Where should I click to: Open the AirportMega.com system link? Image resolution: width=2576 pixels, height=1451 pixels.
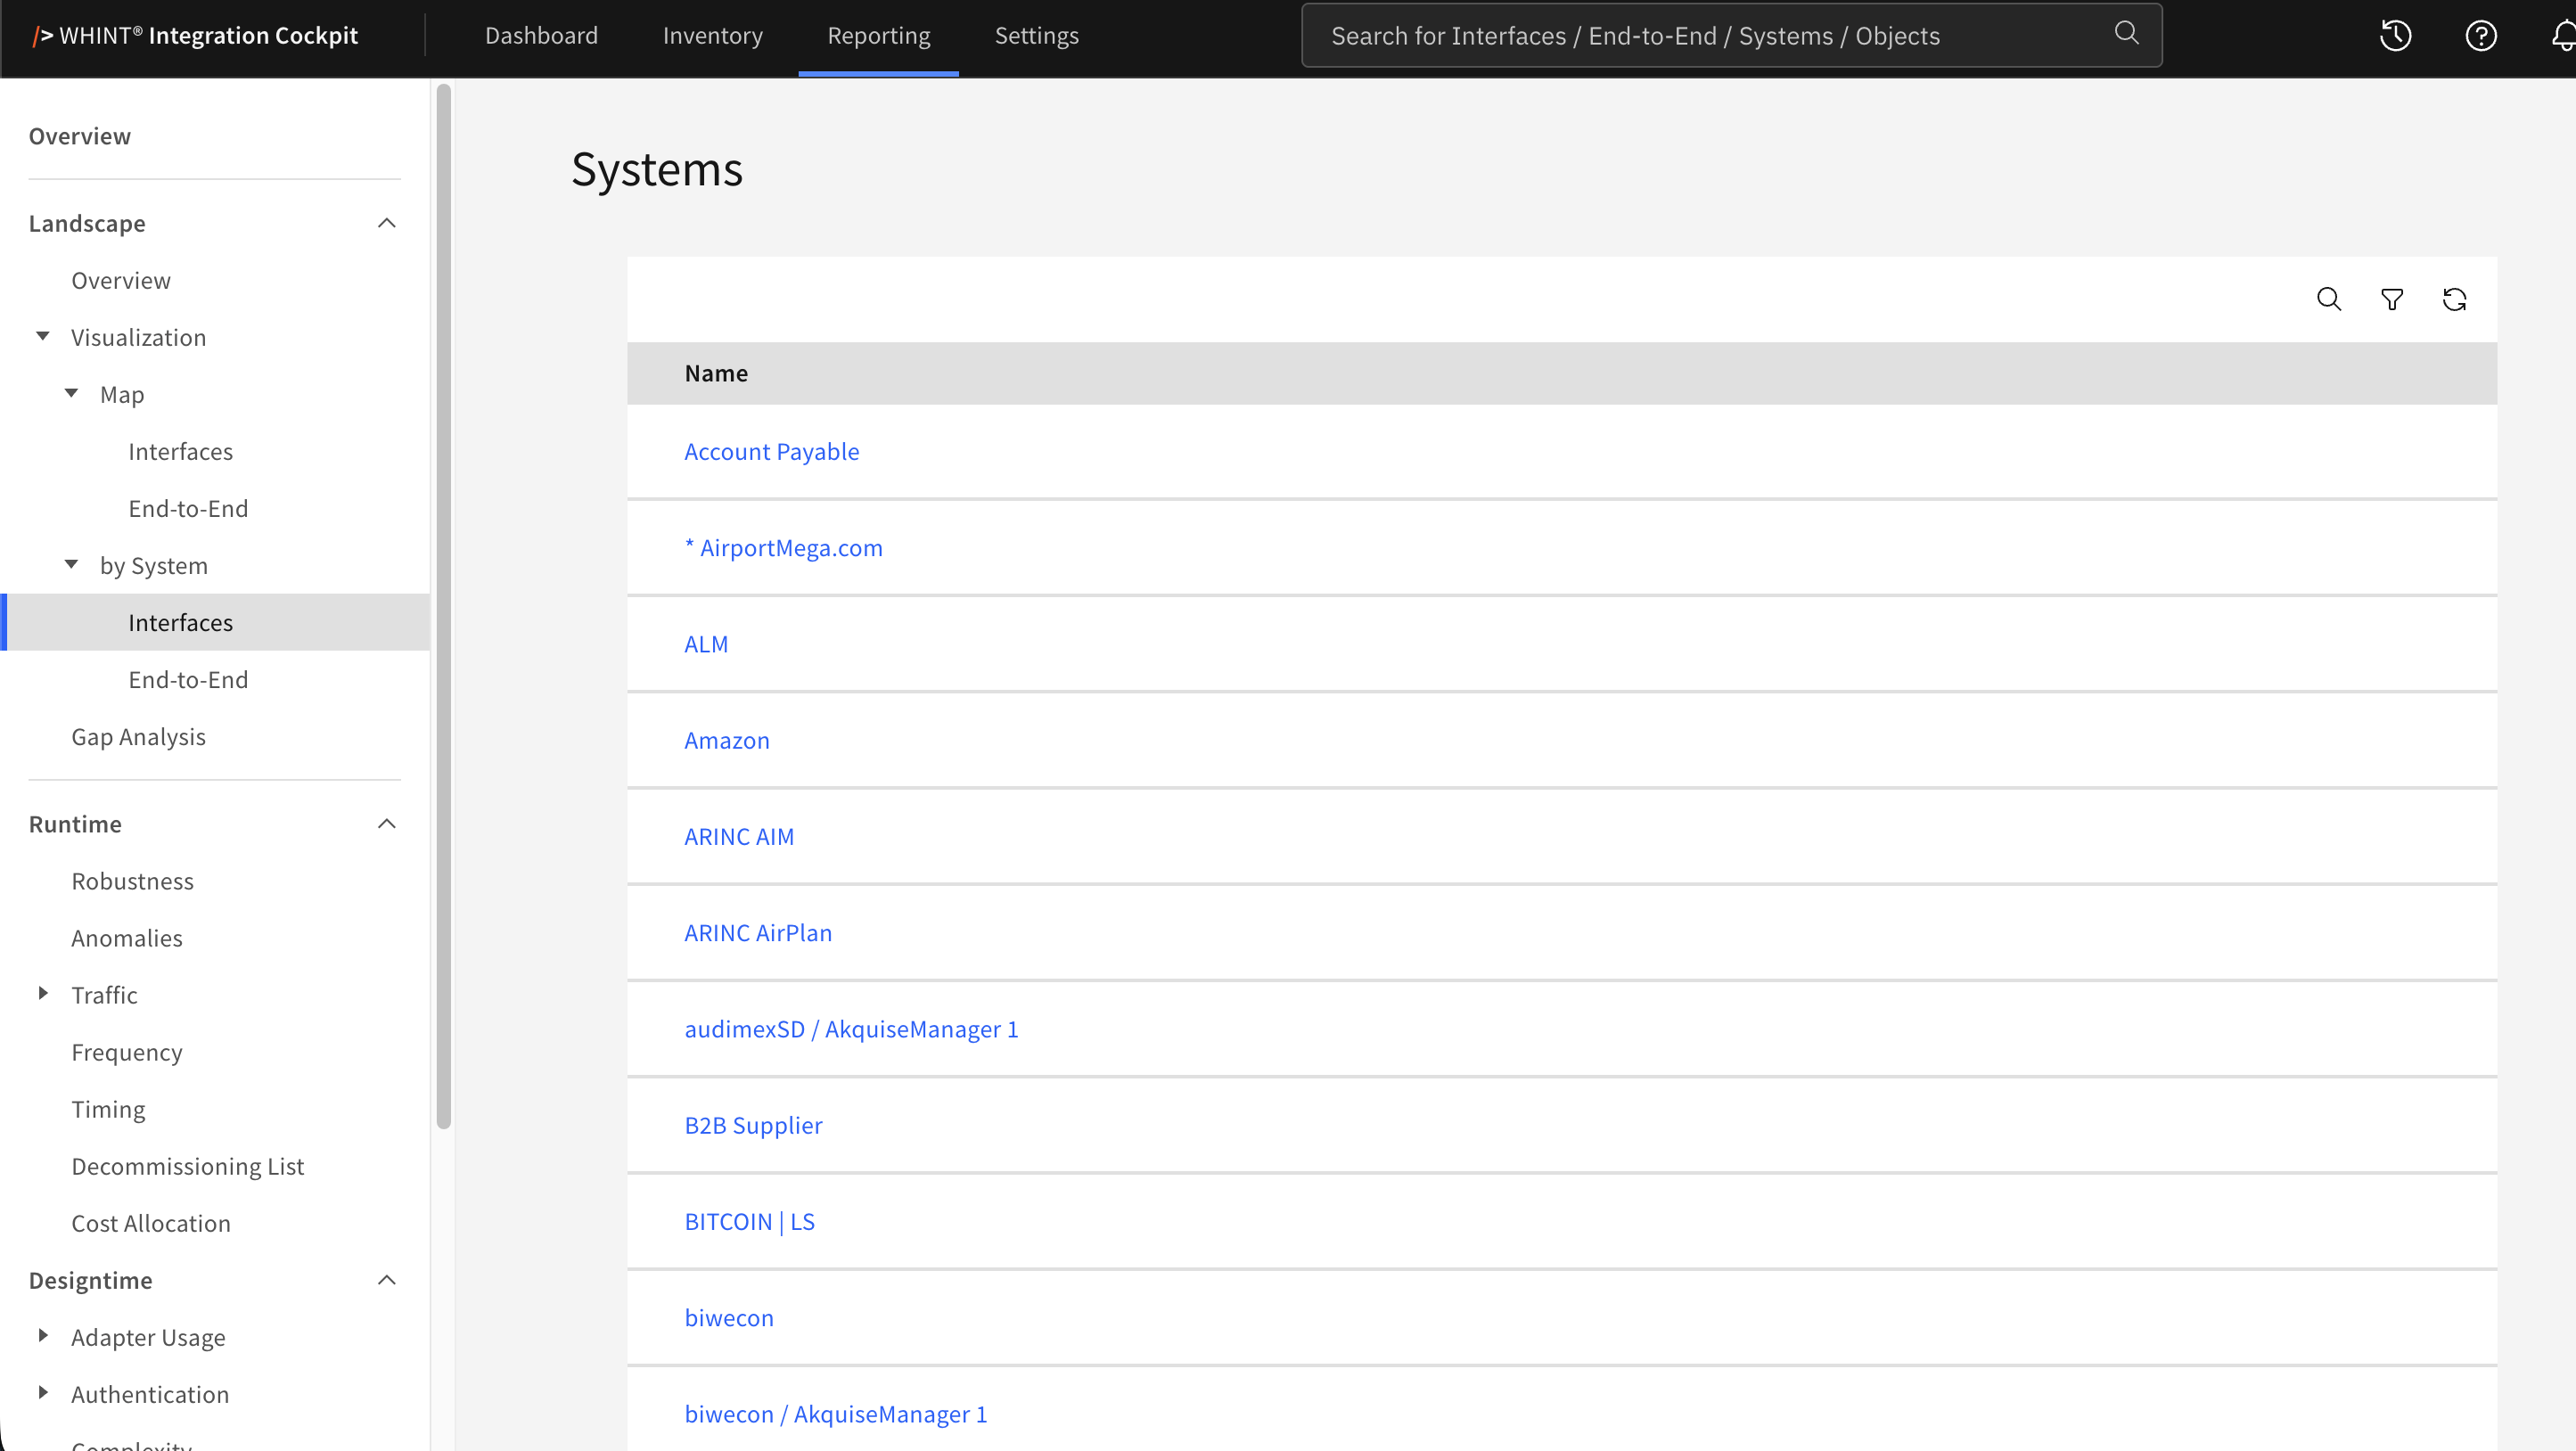coord(784,547)
